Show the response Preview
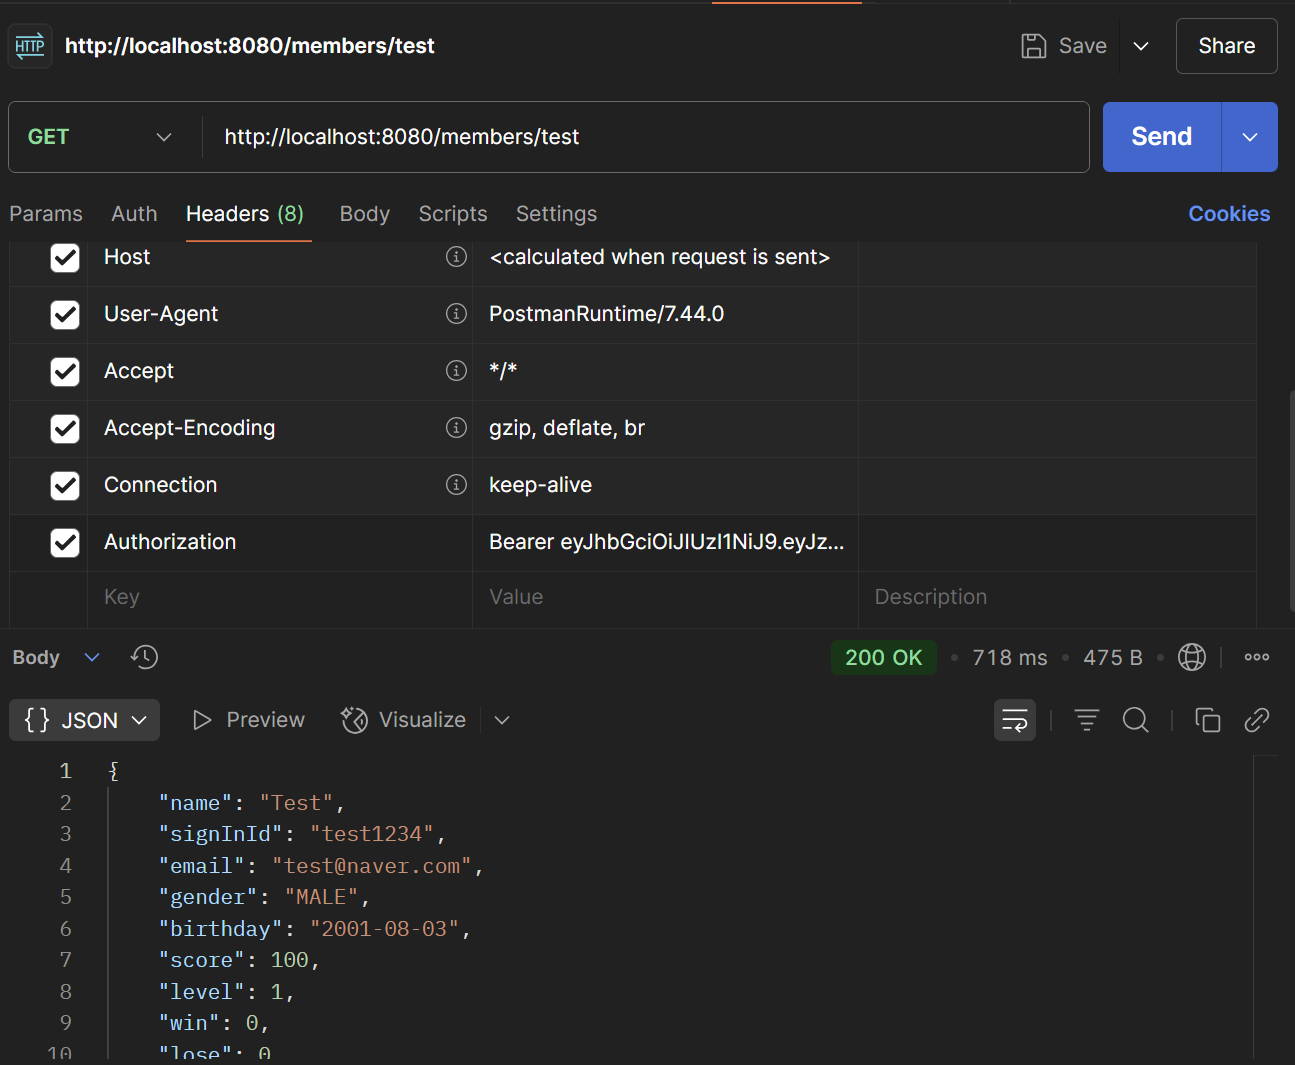 click(x=249, y=720)
